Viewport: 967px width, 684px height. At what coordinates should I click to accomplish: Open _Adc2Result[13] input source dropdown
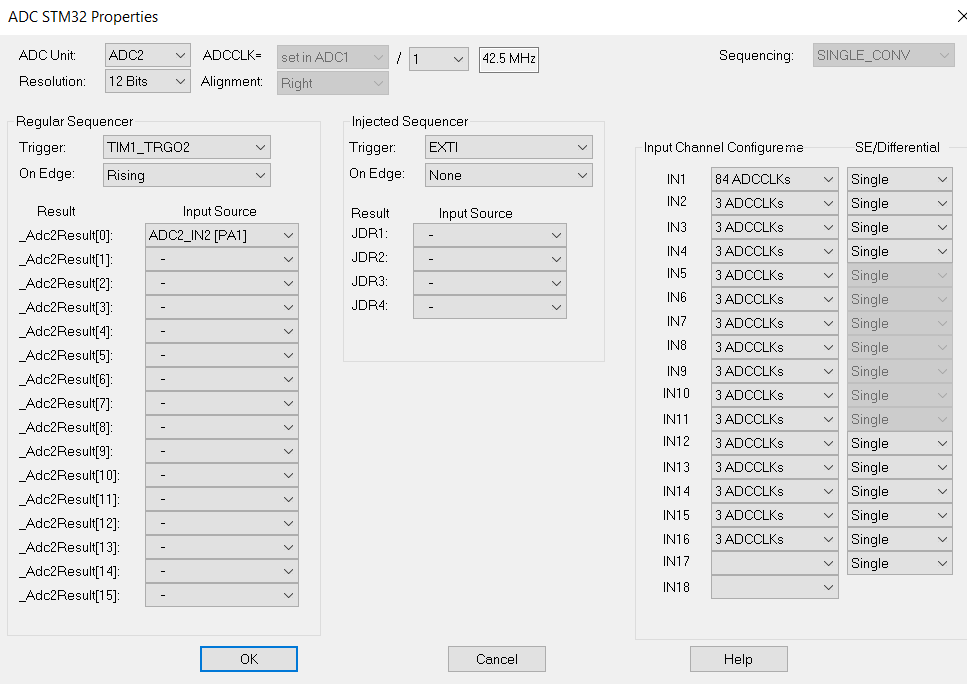pos(222,548)
